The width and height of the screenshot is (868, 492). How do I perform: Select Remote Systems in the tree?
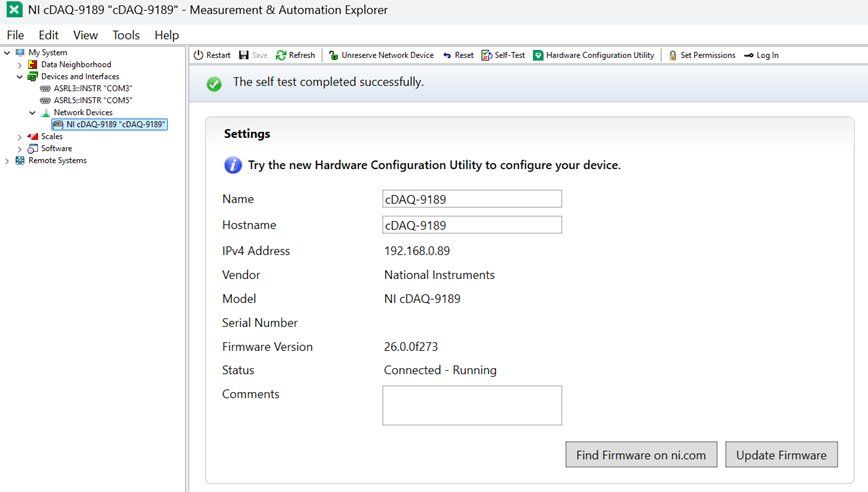pyautogui.click(x=58, y=161)
